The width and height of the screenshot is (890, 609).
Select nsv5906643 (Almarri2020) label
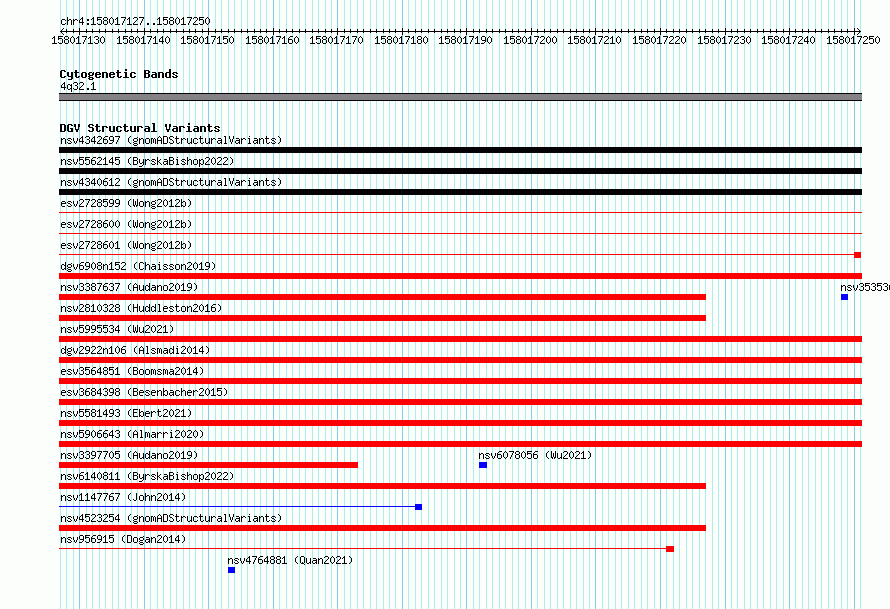132,434
